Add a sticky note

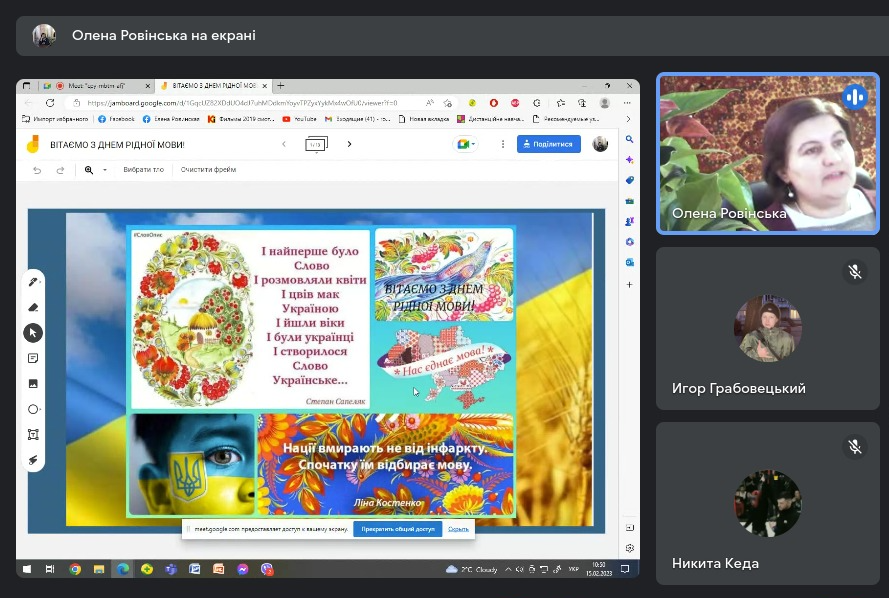tap(33, 358)
